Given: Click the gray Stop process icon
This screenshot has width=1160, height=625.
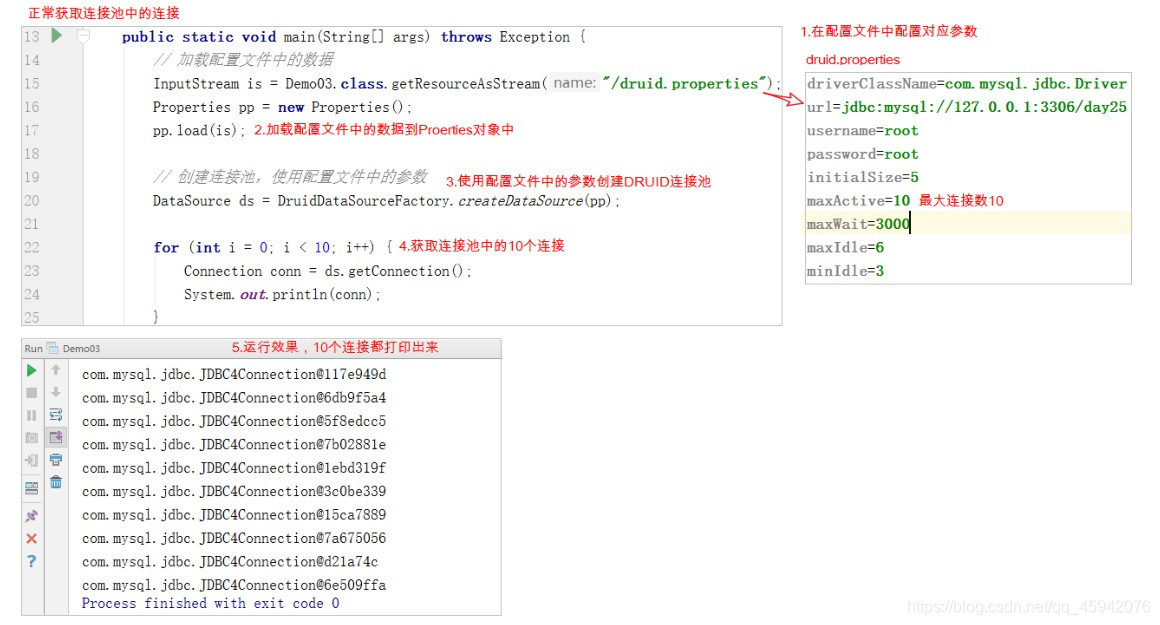Looking at the screenshot, I should click(x=31, y=393).
